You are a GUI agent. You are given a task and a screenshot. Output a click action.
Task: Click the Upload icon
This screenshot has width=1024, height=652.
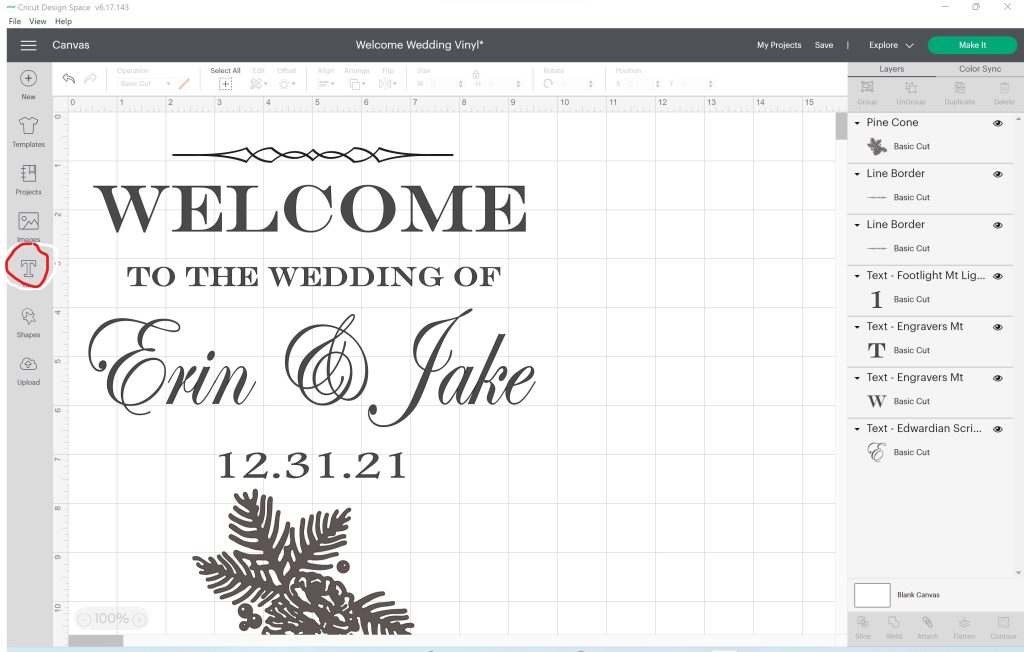28,364
